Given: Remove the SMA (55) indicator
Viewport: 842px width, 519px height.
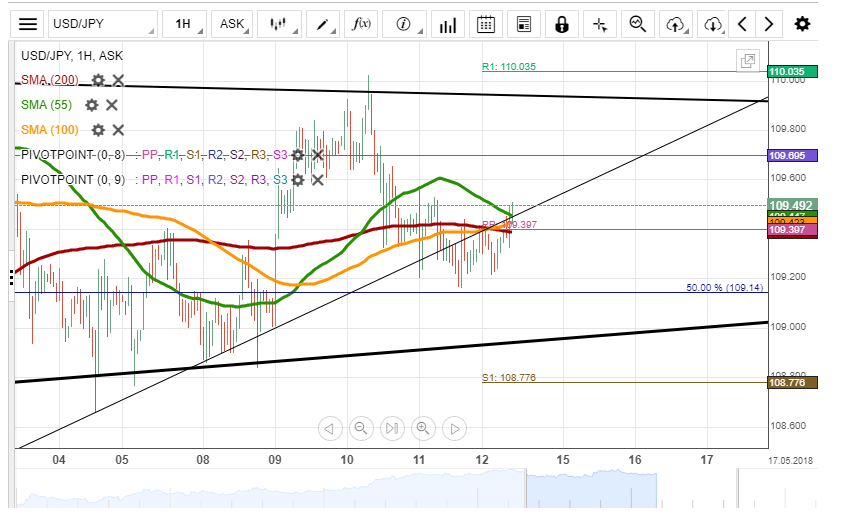Looking at the screenshot, I should click(112, 104).
